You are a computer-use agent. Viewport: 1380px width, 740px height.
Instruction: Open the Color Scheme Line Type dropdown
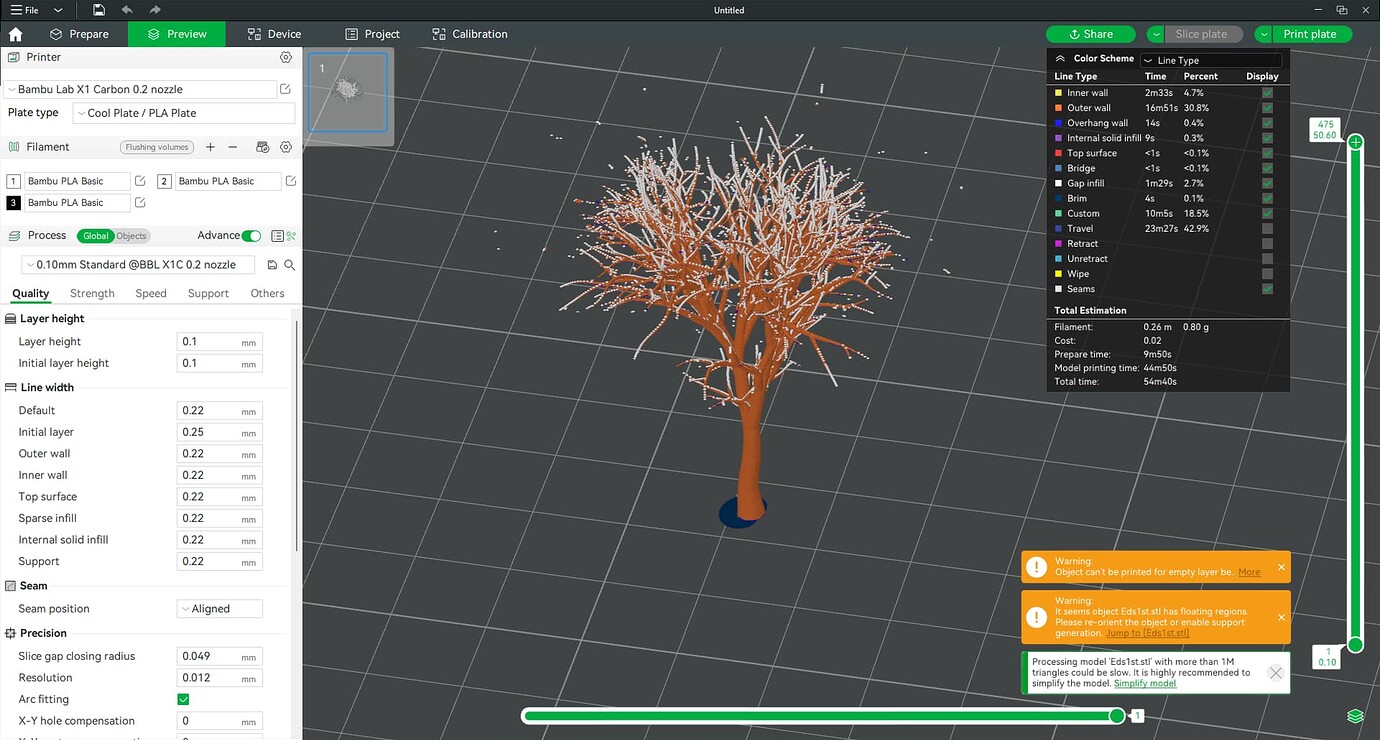1212,60
